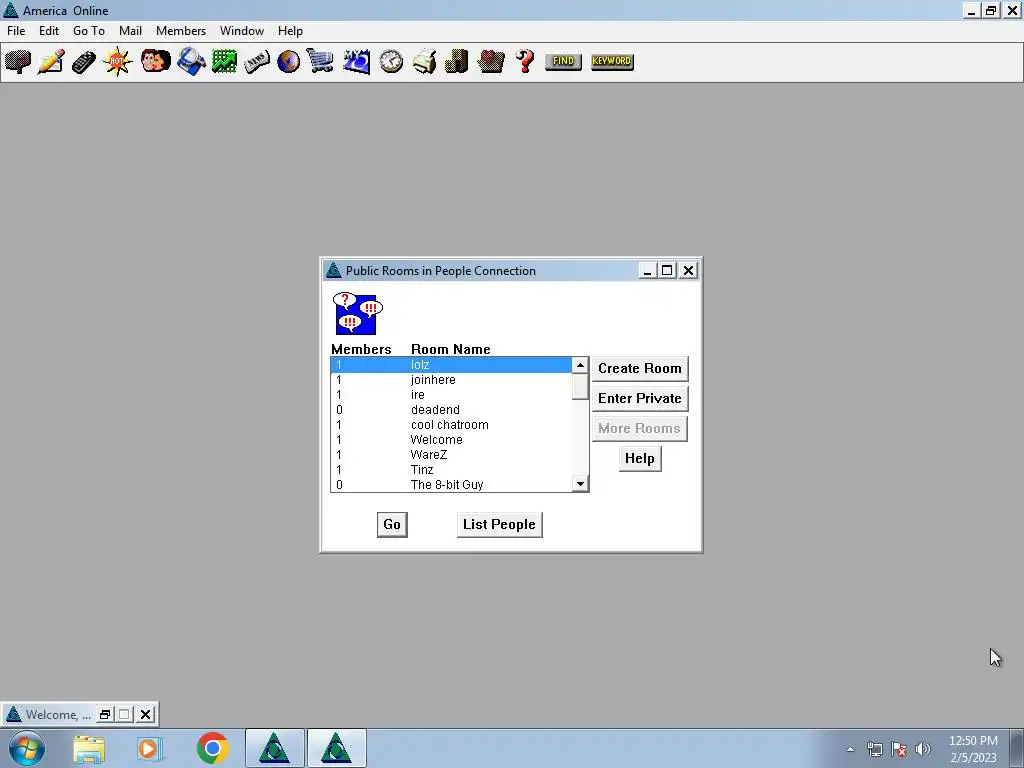Screen dimensions: 1024x768
Task: Select The 8-bit Guy room
Action: tap(451, 485)
